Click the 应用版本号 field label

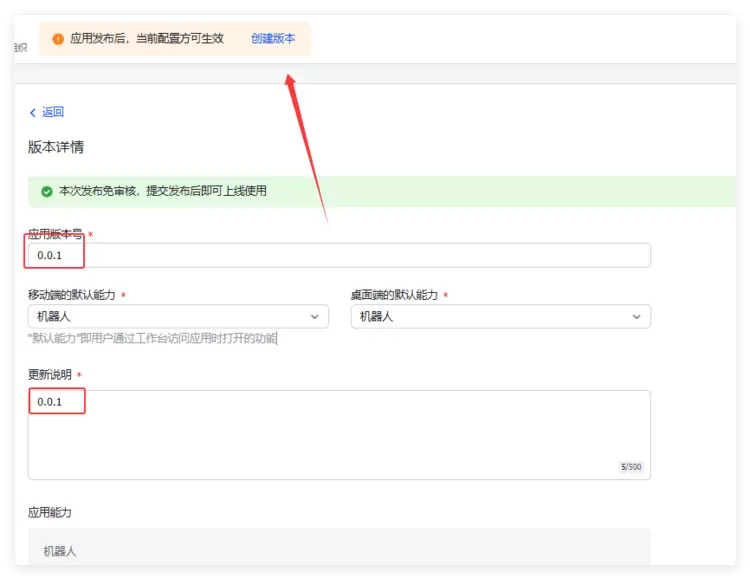point(56,235)
